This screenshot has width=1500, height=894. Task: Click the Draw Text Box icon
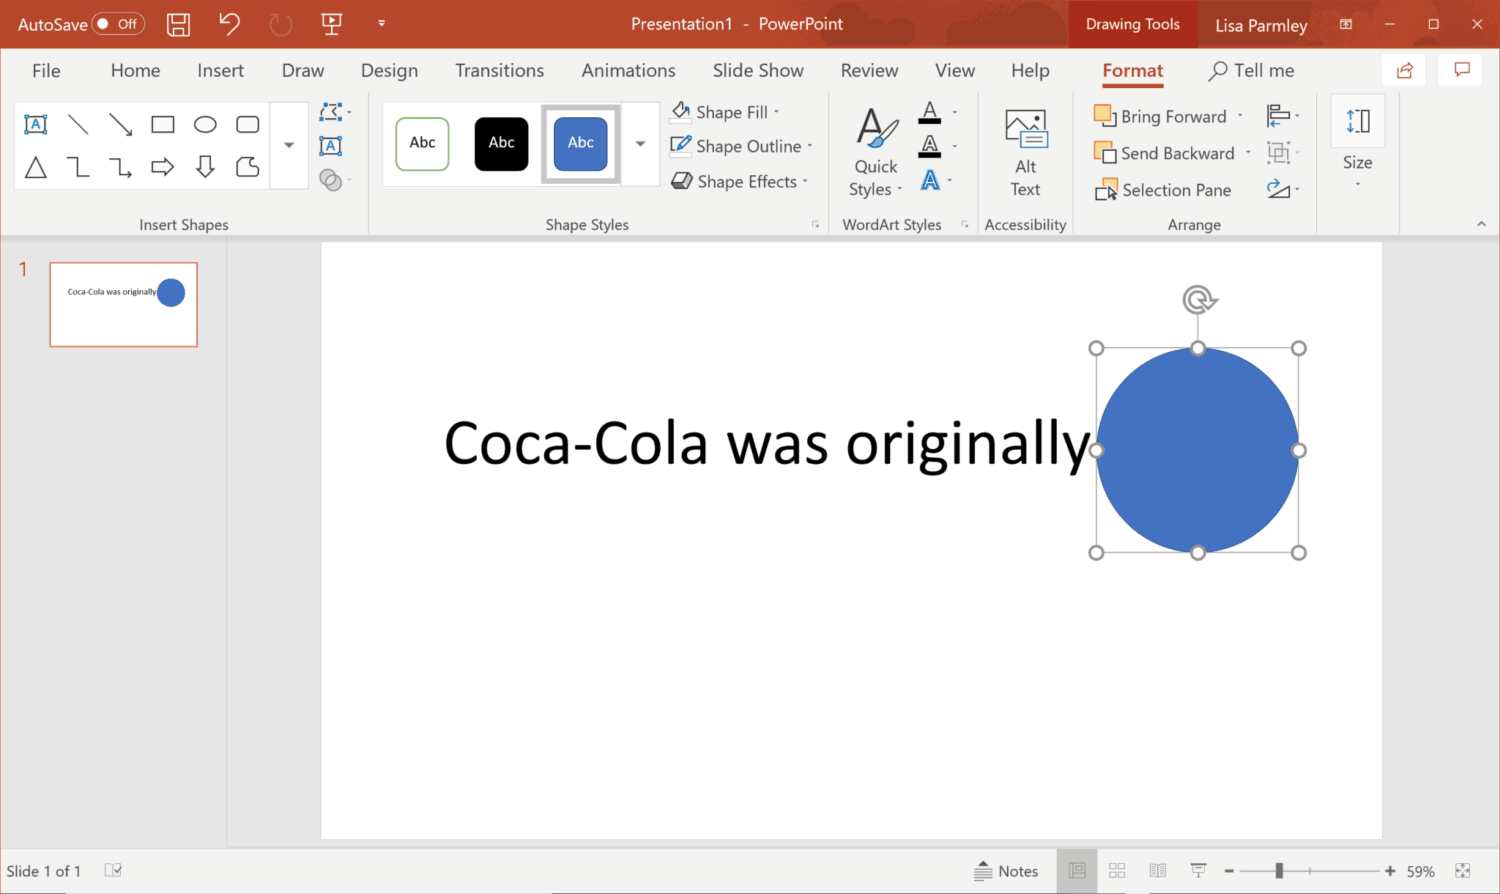(330, 146)
